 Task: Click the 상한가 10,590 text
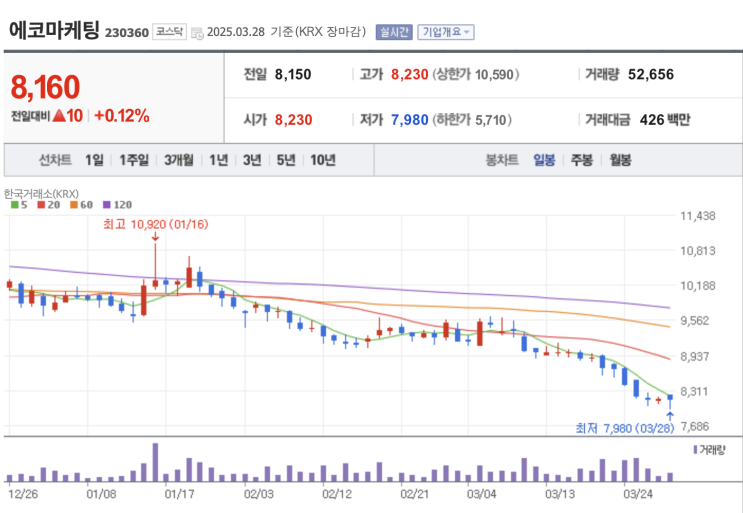tap(476, 74)
